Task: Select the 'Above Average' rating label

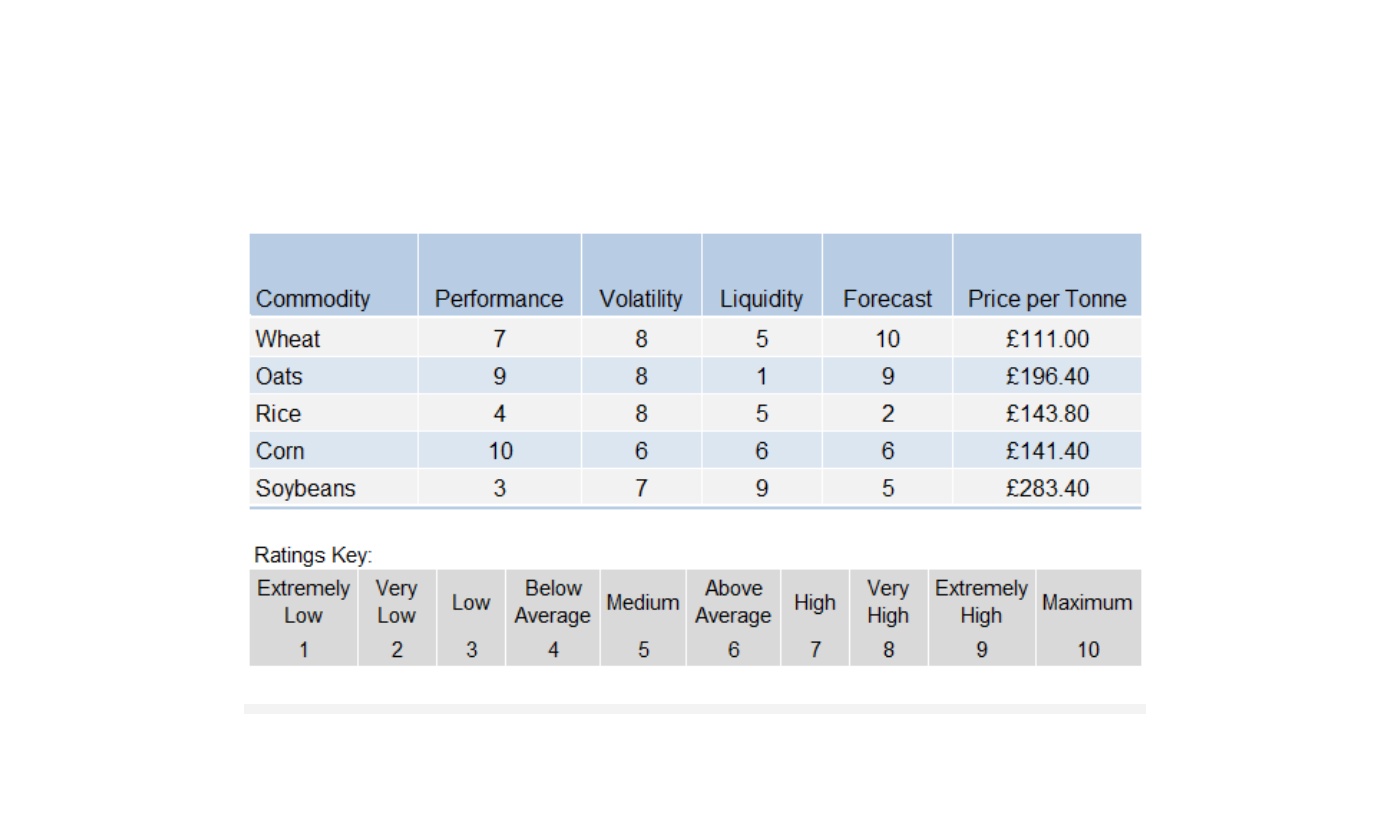Action: tap(733, 602)
